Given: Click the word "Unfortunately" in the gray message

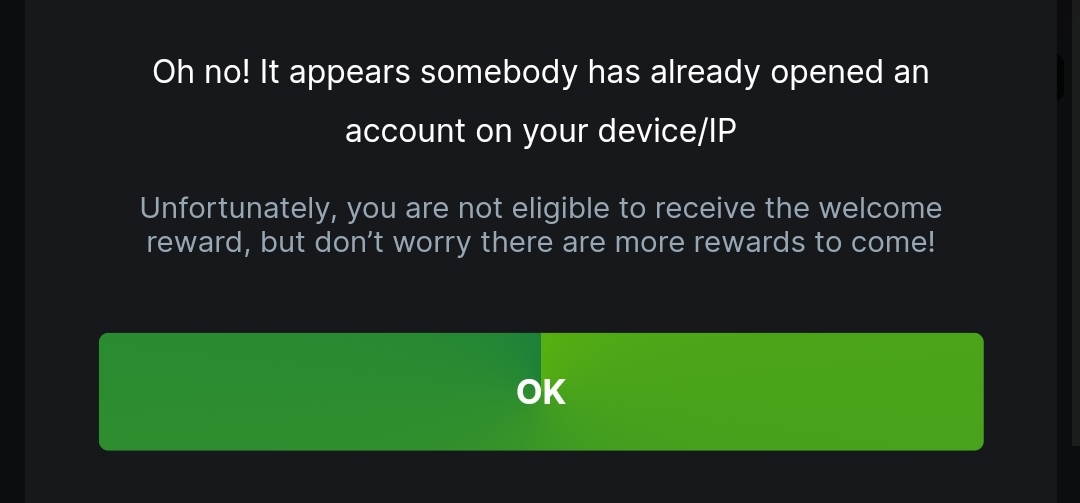Looking at the screenshot, I should pyautogui.click(x=238, y=208).
